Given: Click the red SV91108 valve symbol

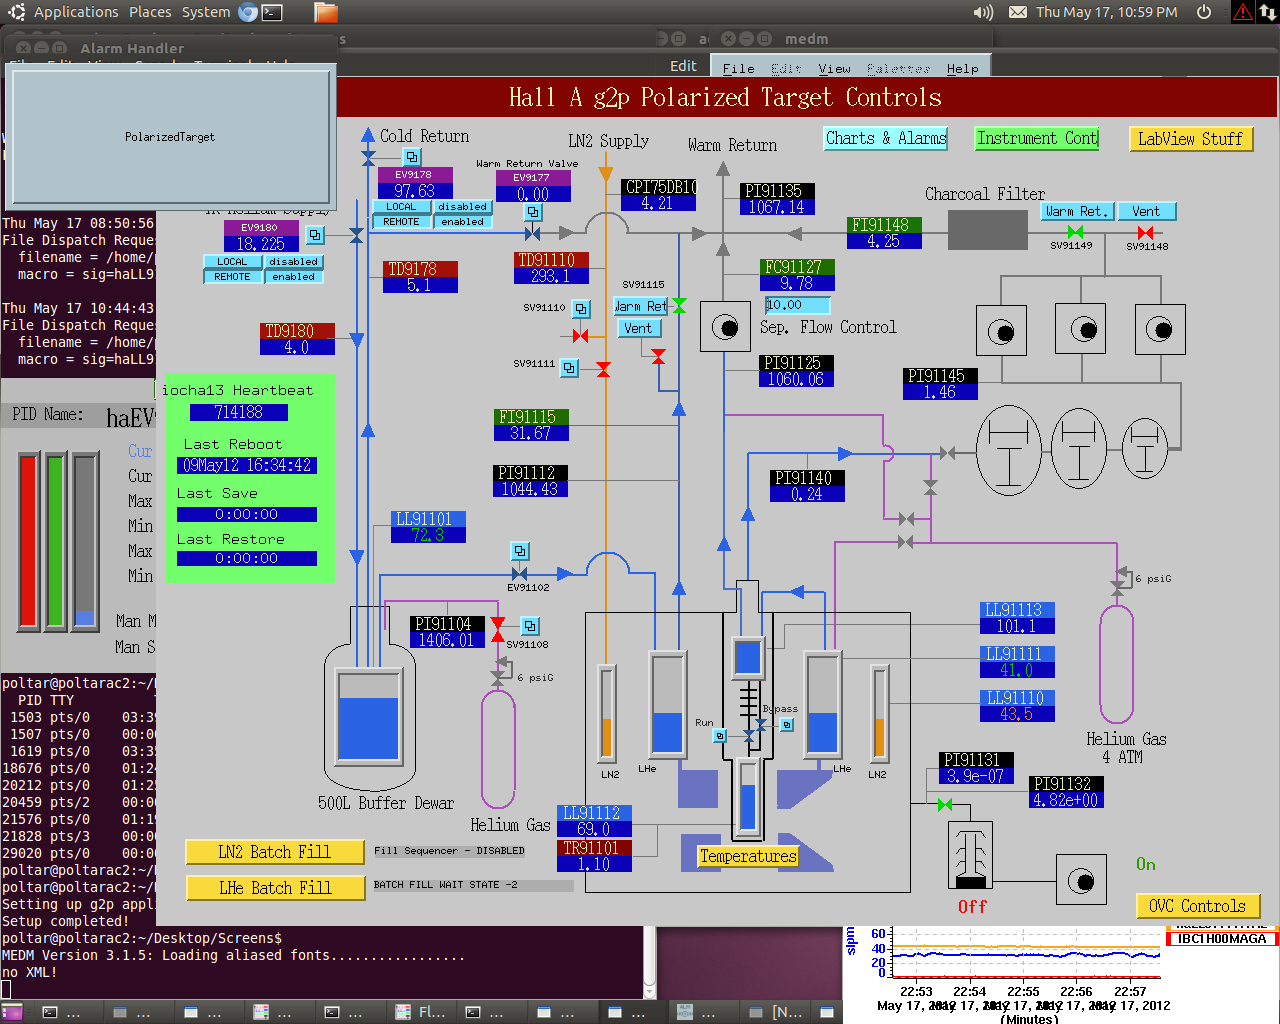Looking at the screenshot, I should [497, 630].
